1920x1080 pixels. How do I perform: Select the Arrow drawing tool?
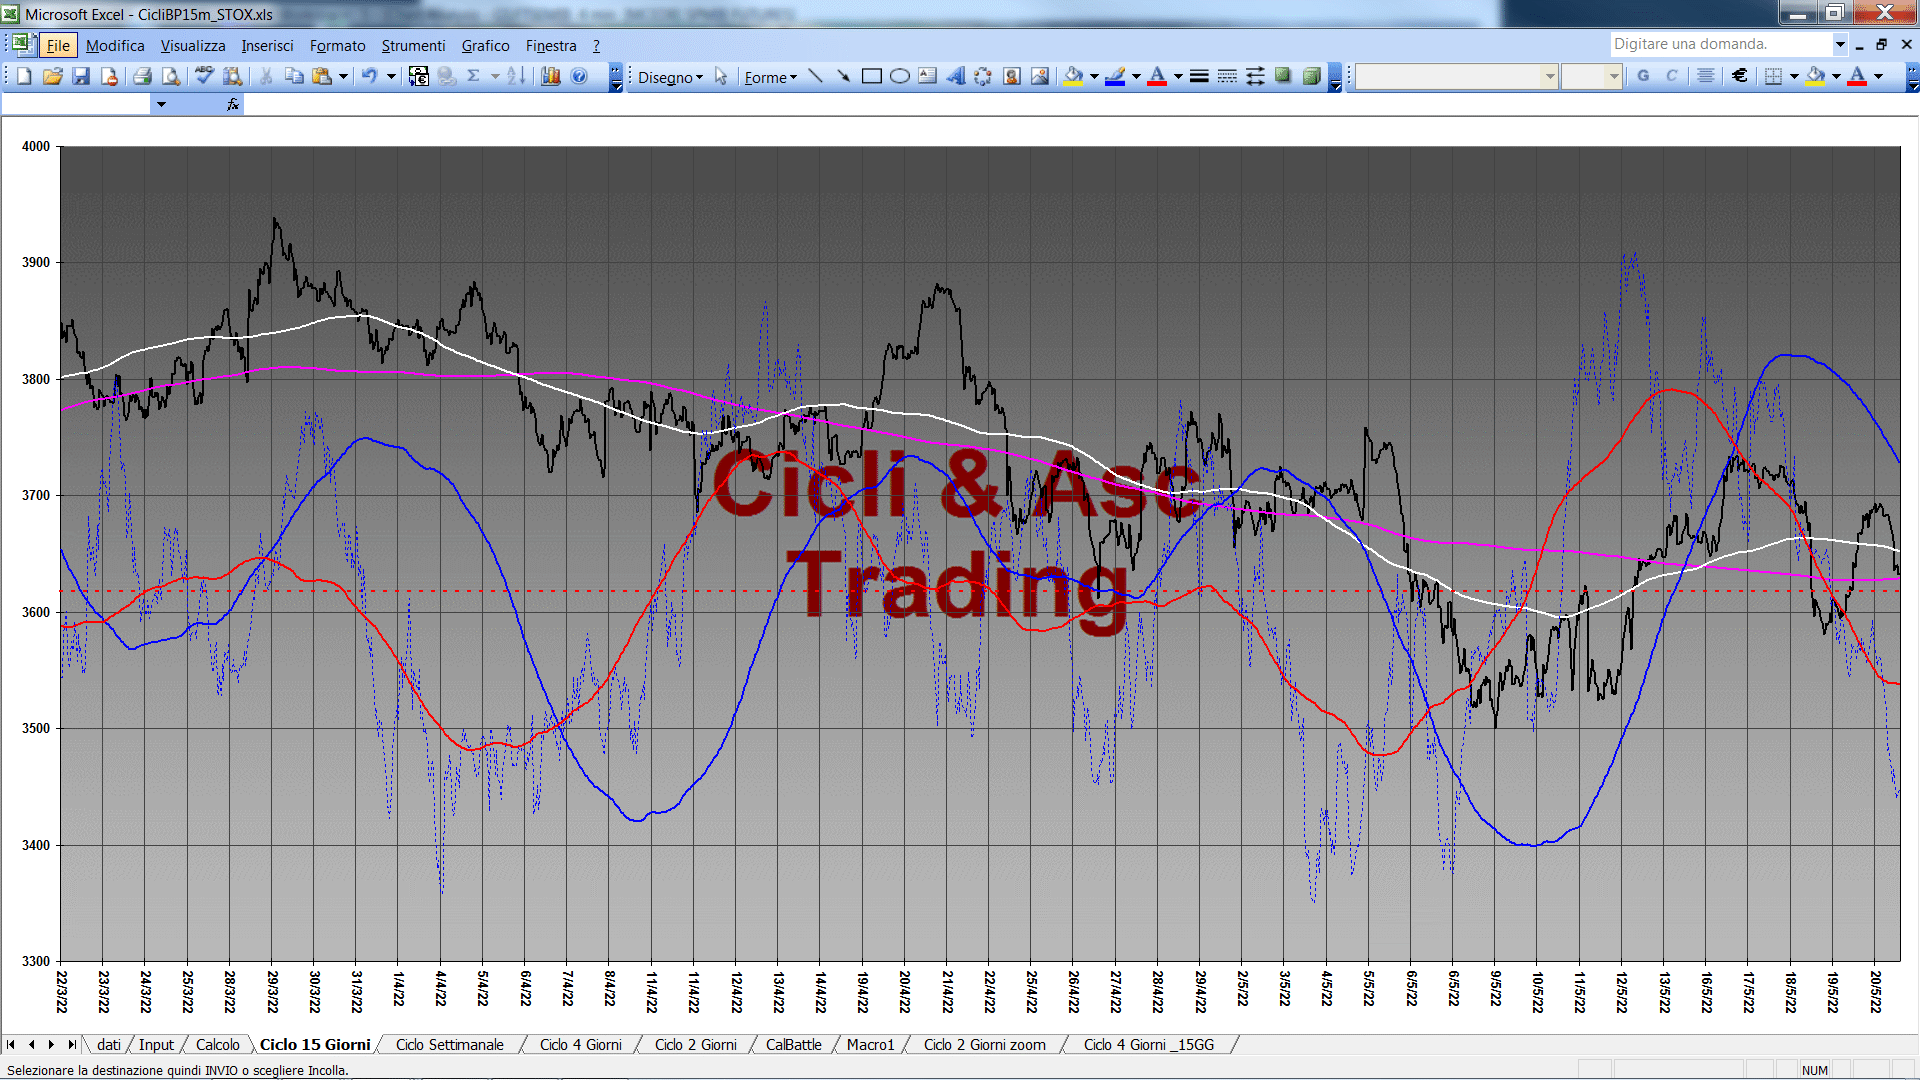(x=843, y=76)
